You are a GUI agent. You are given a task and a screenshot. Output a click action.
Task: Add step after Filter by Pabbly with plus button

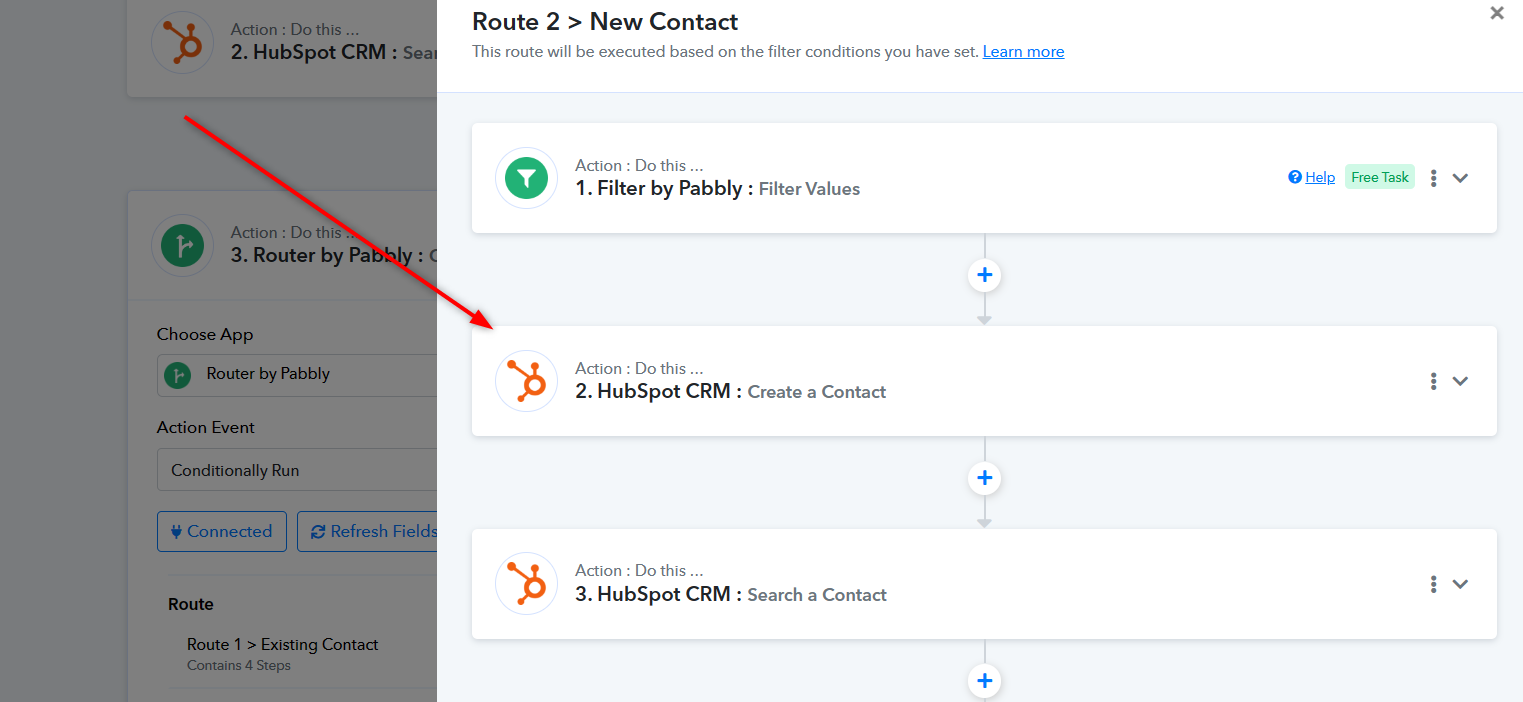click(984, 275)
